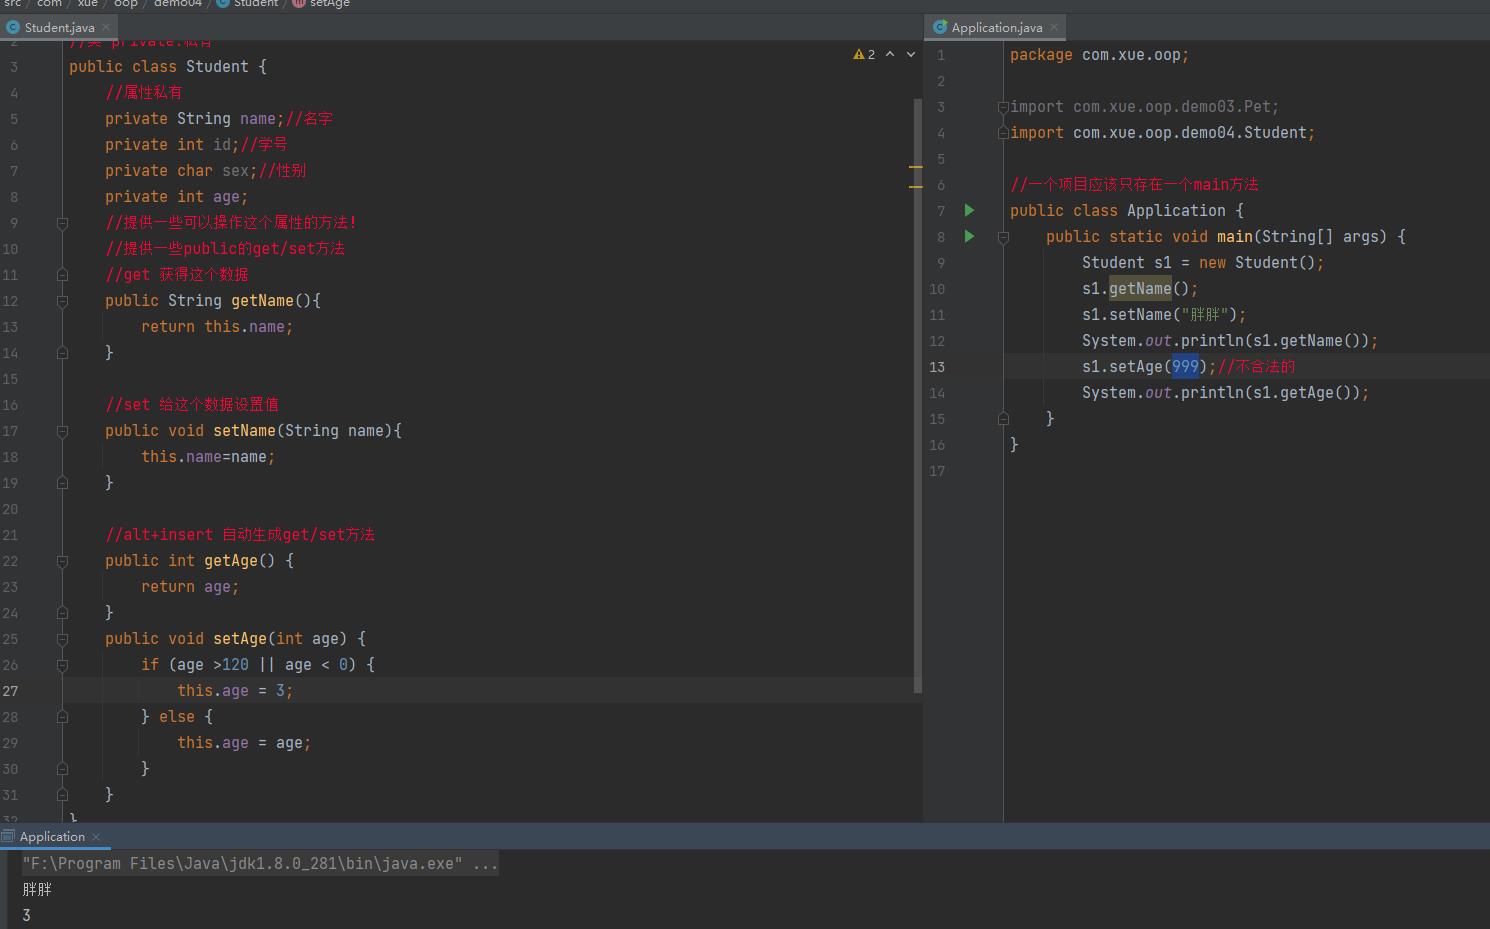Switch to the Student.java tab
Viewport: 1490px width, 929px height.
tap(58, 27)
